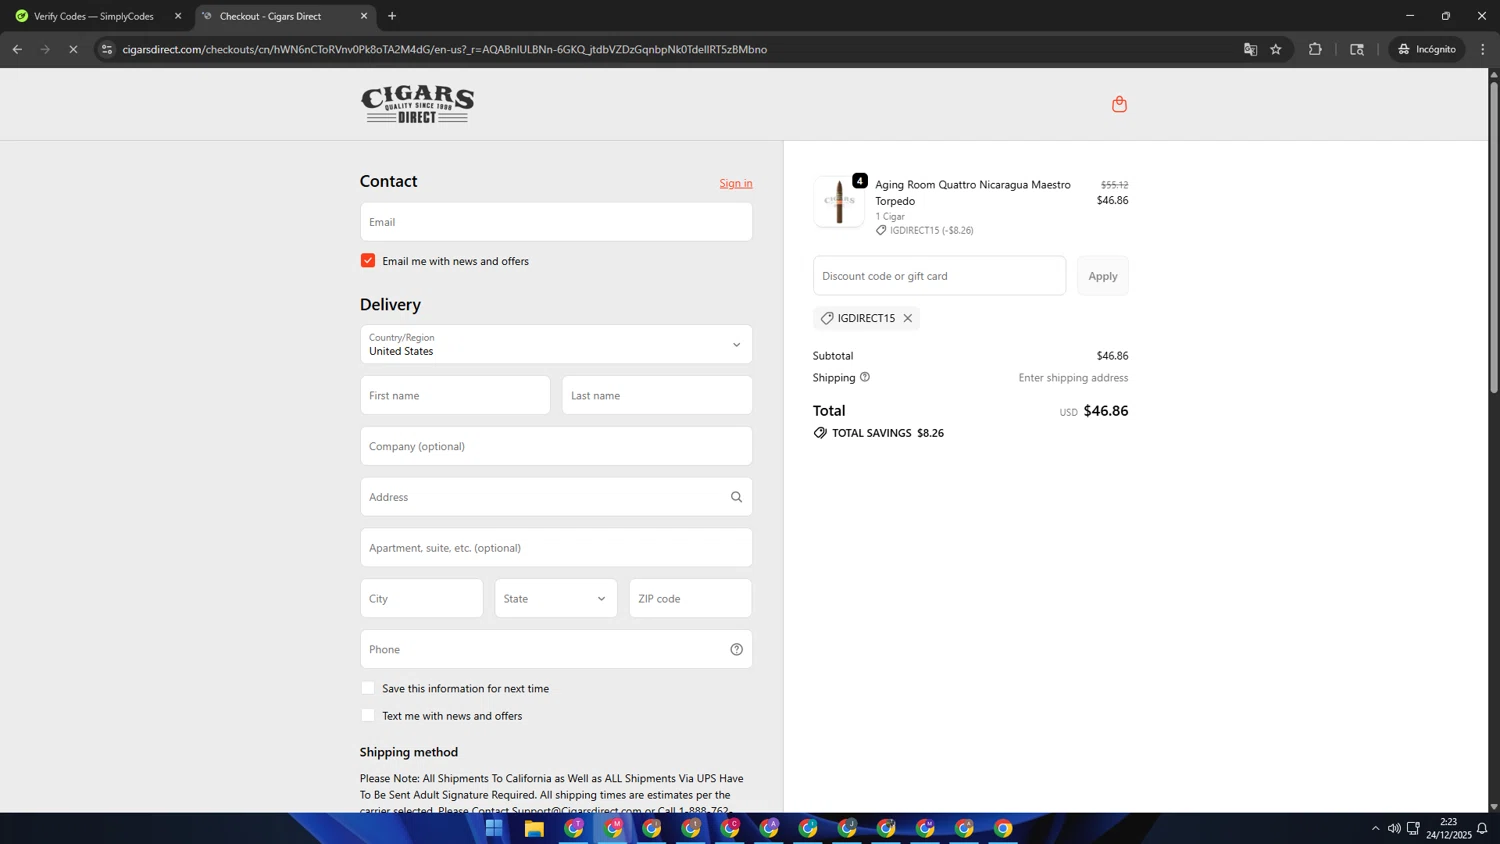Open the Incognito profile button

[x=1427, y=49]
